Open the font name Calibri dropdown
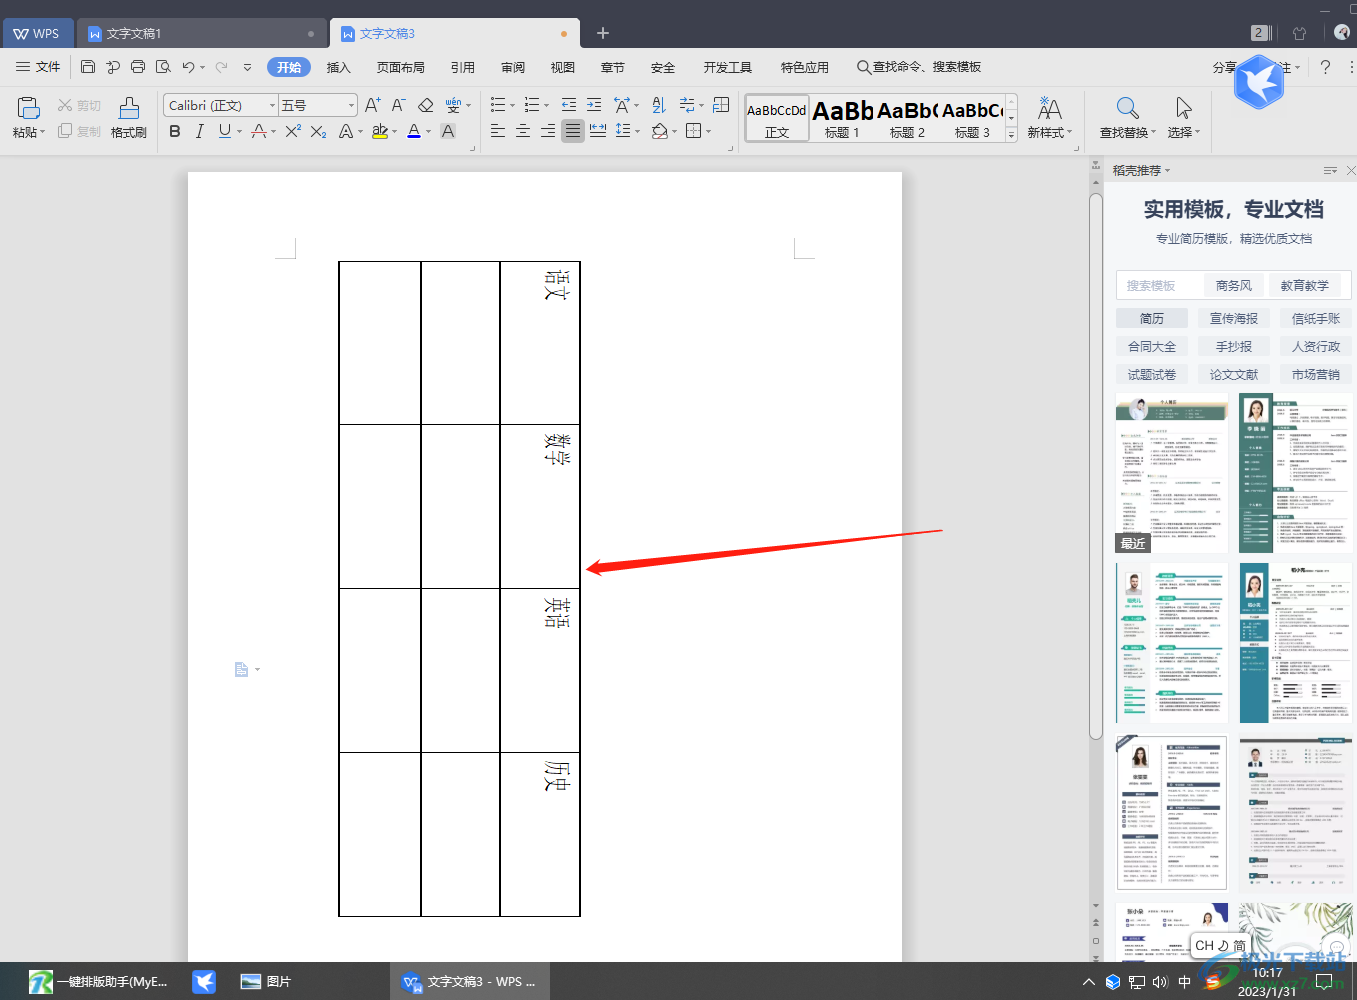Screen dimensions: 1357x1000 [x=272, y=105]
